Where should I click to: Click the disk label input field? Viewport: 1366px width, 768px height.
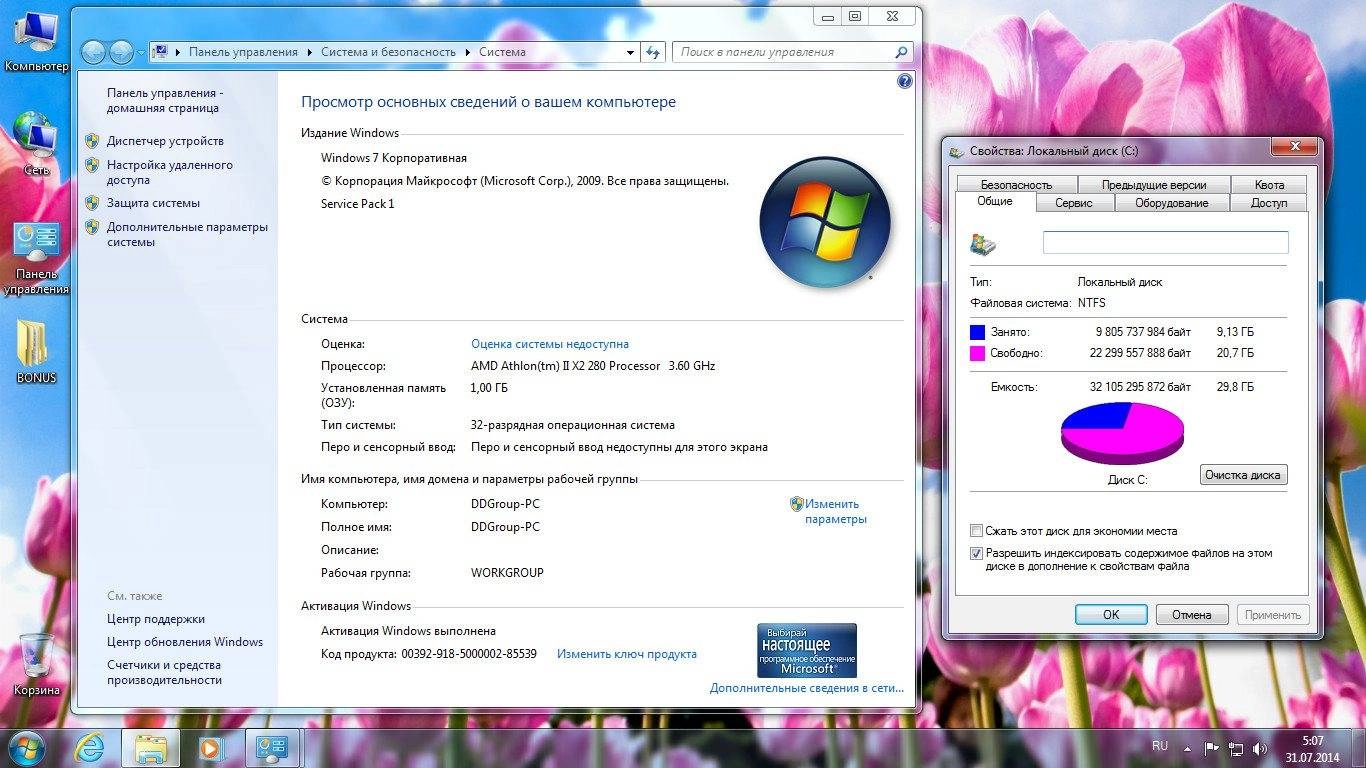pos(1166,243)
